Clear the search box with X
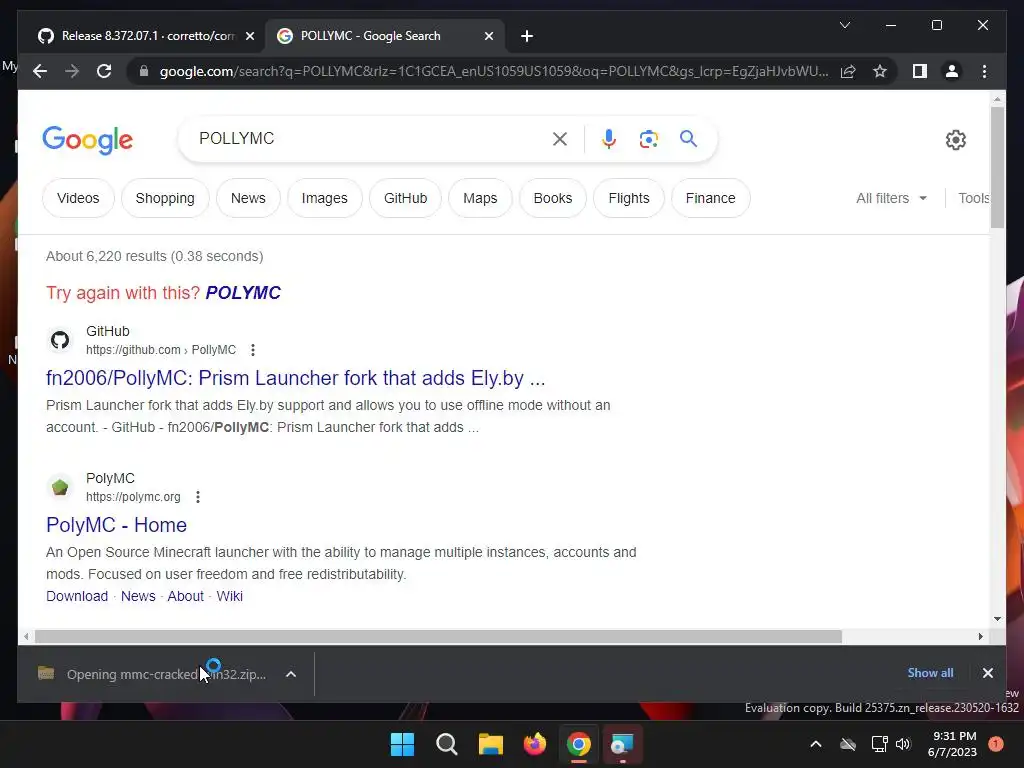The width and height of the screenshot is (1024, 768). [560, 138]
